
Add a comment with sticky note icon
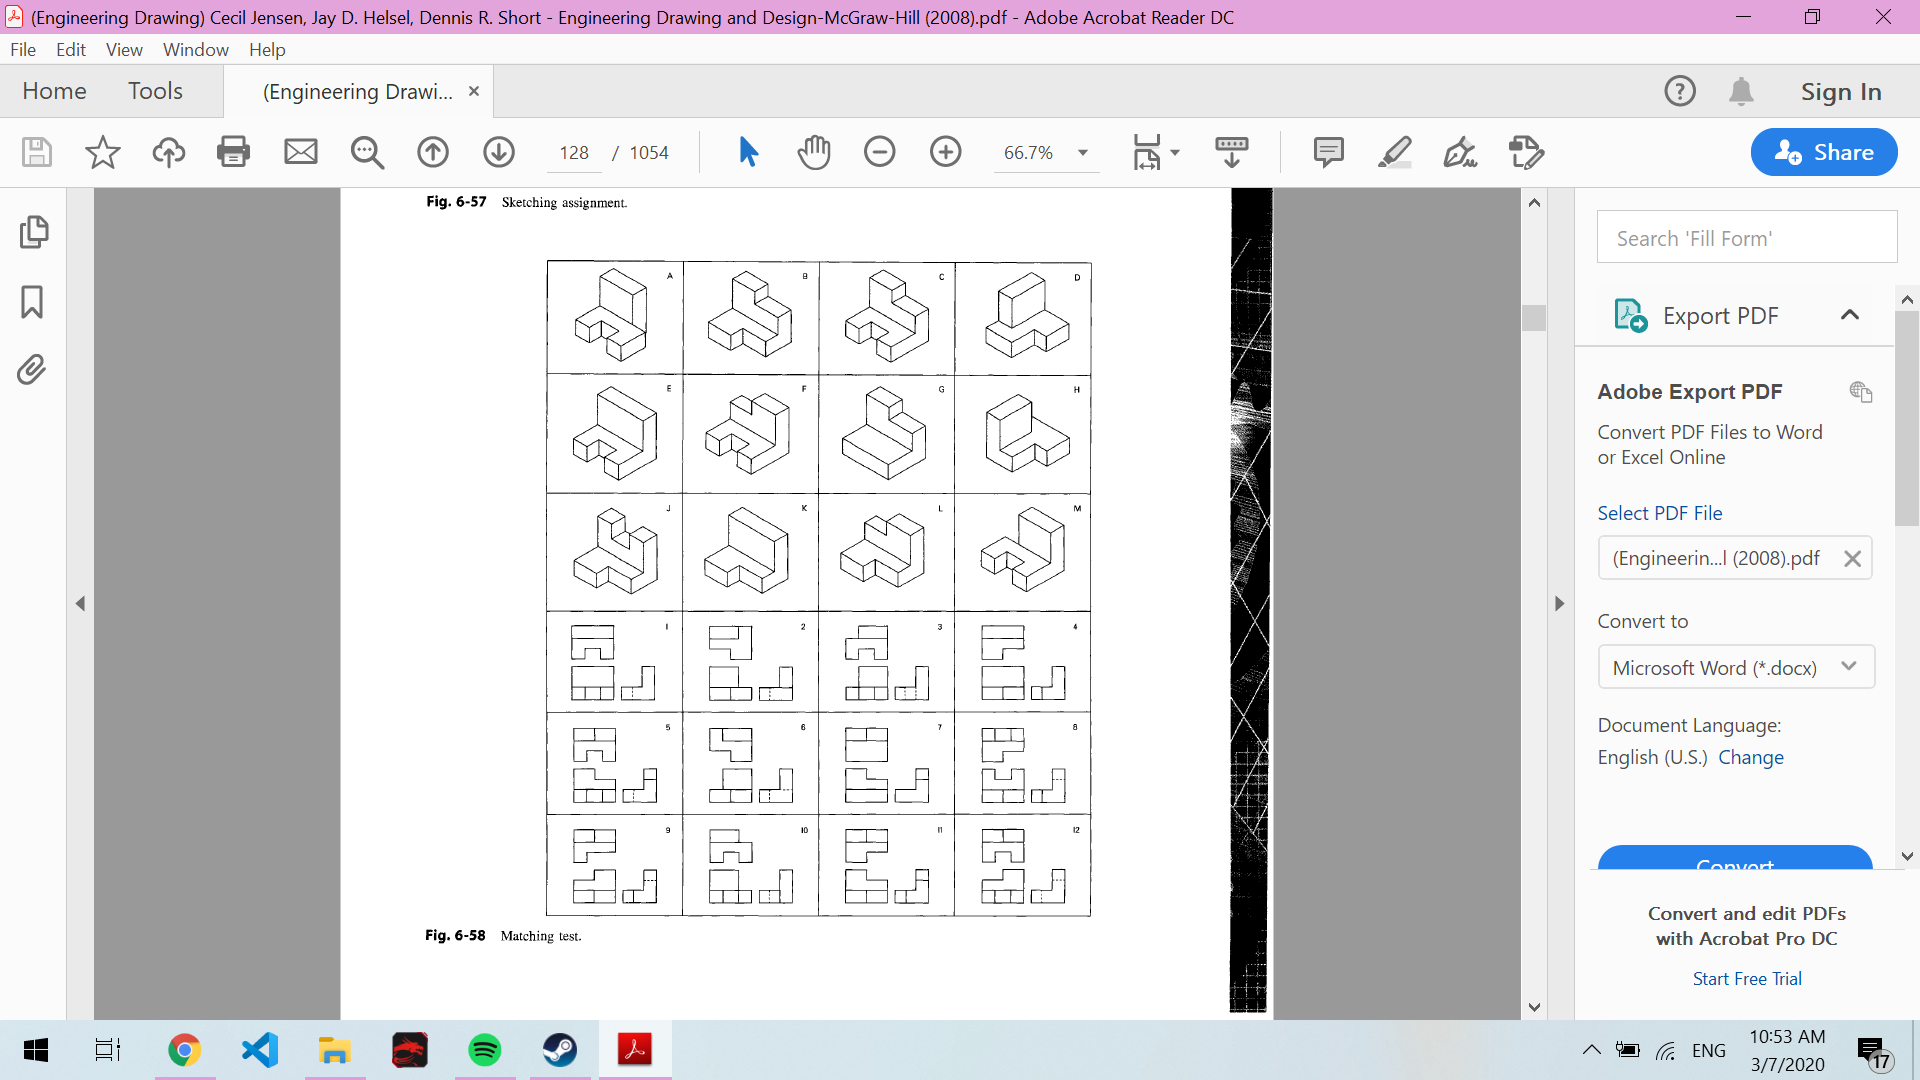coord(1328,152)
